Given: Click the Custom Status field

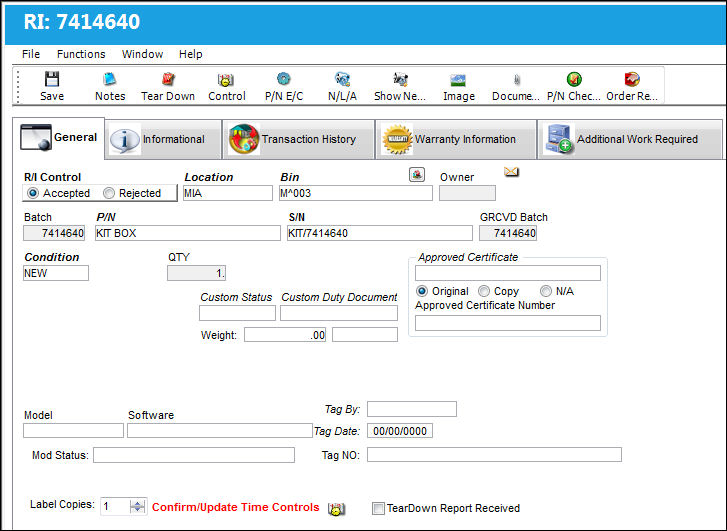Looking at the screenshot, I should point(237,313).
